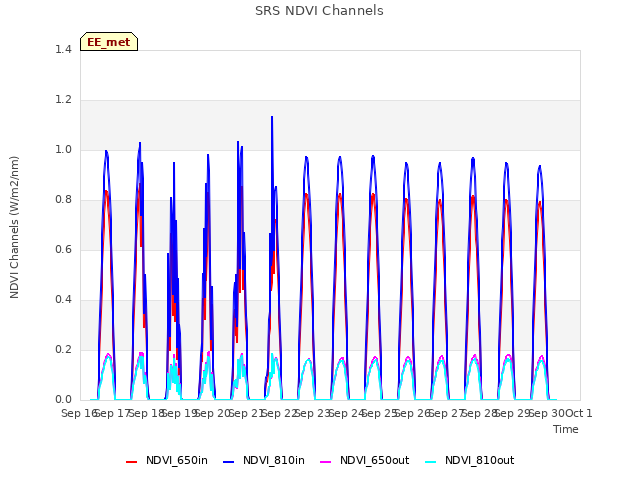Click the tallest blue spike near Sep 22
Image resolution: width=640 pixels, height=480 pixels.
pyautogui.click(x=272, y=118)
